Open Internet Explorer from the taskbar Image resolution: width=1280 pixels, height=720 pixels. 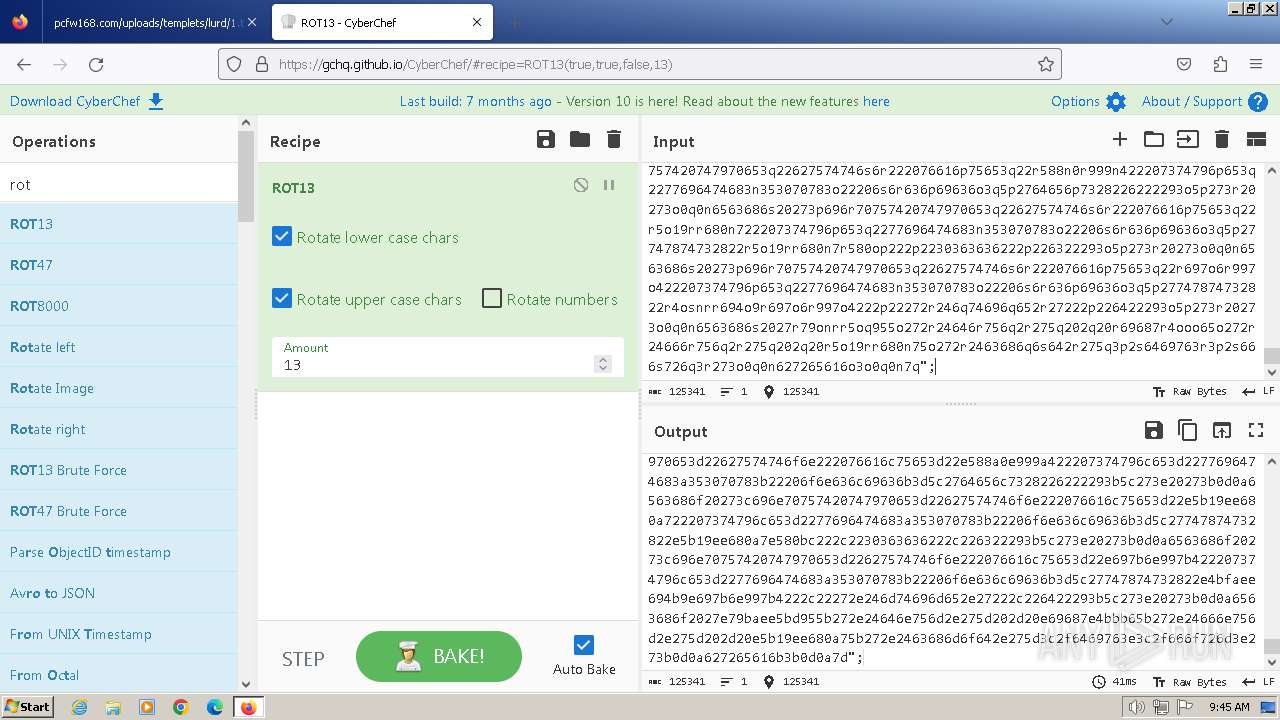click(x=79, y=707)
